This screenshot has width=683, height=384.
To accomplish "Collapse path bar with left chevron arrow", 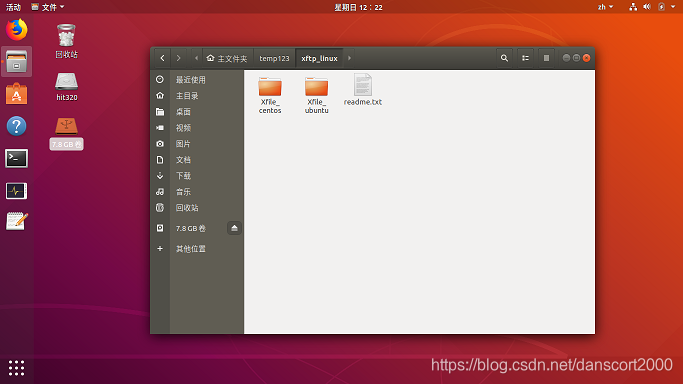I will pyautogui.click(x=196, y=58).
